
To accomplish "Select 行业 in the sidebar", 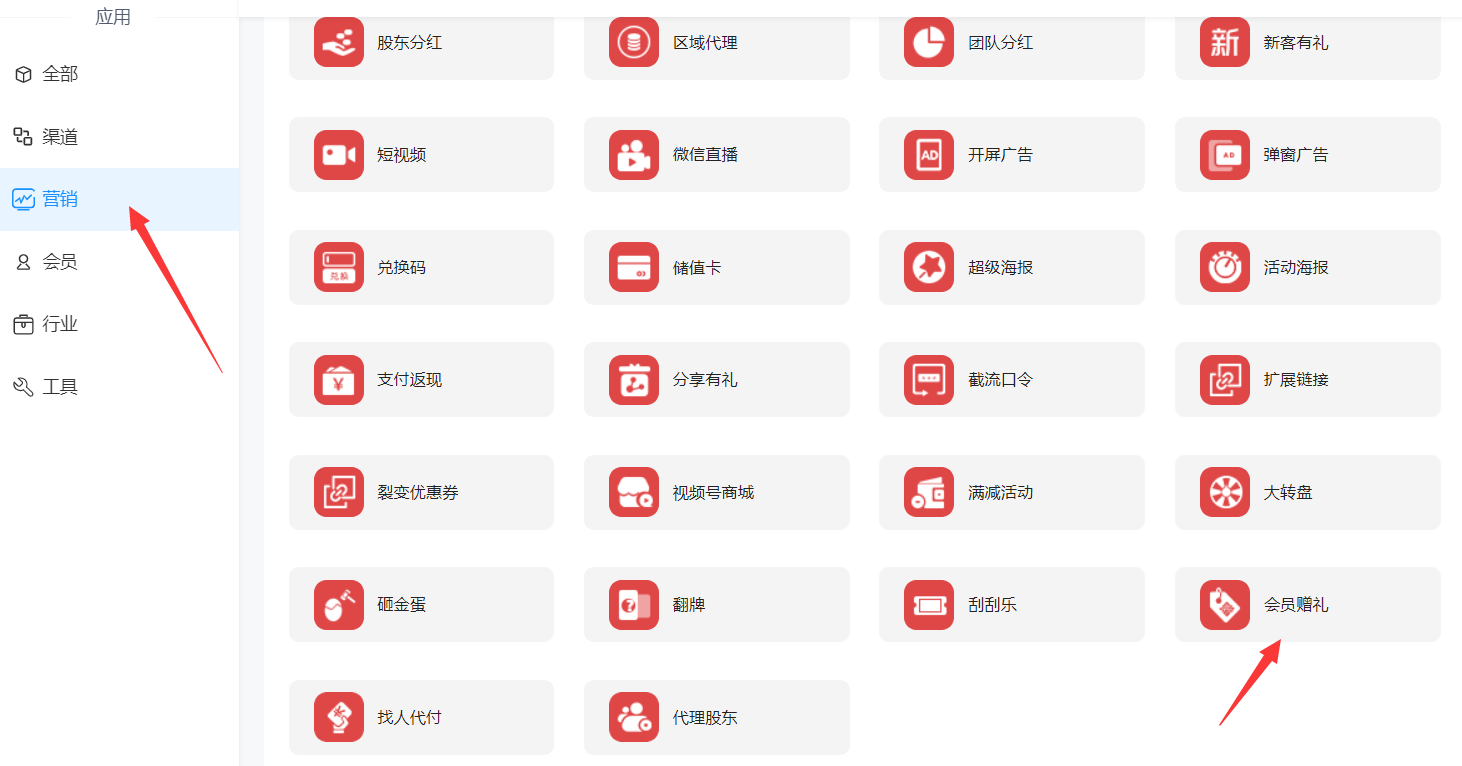I will tap(119, 324).
